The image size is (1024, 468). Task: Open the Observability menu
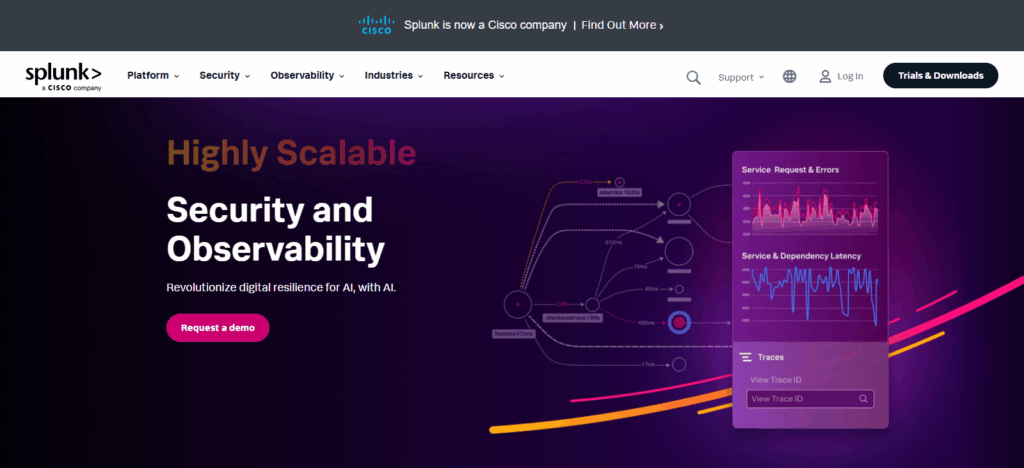click(x=307, y=76)
